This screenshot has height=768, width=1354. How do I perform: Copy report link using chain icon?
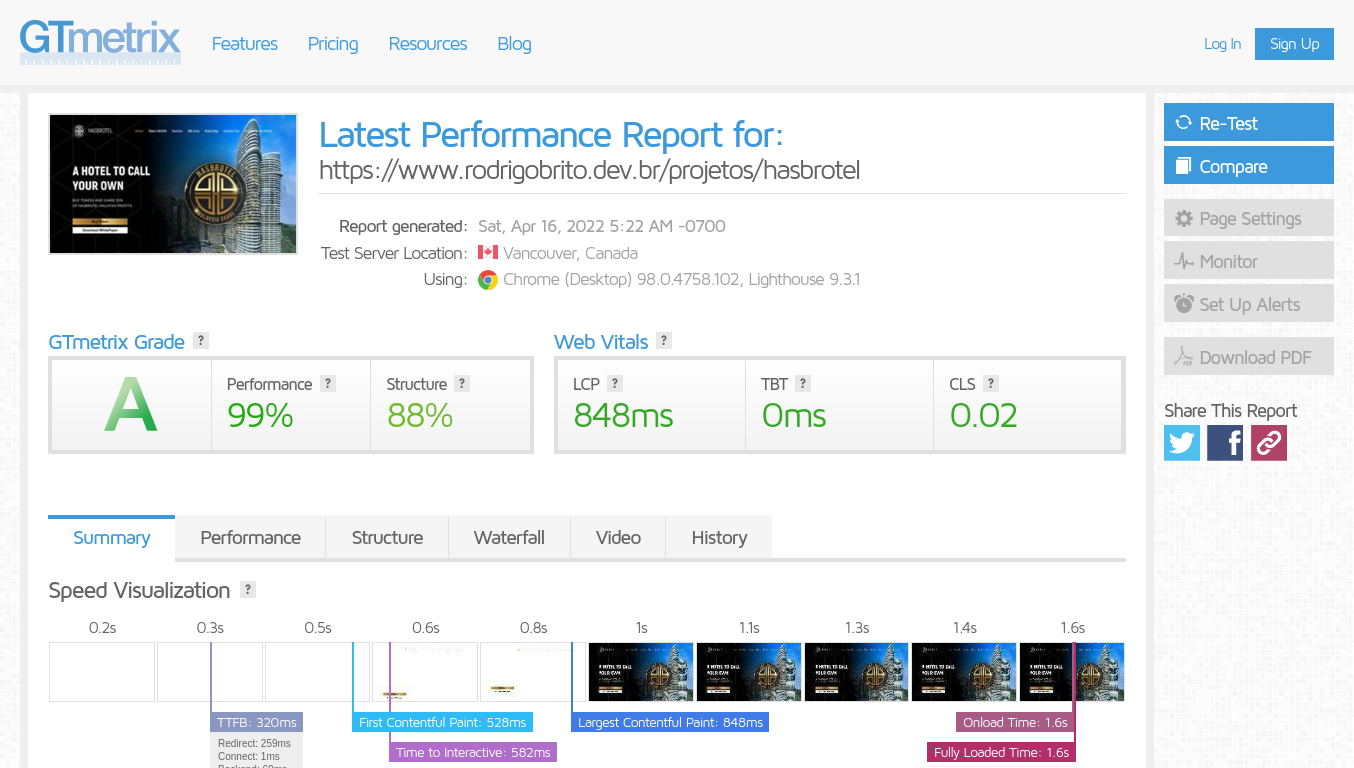(x=1269, y=443)
